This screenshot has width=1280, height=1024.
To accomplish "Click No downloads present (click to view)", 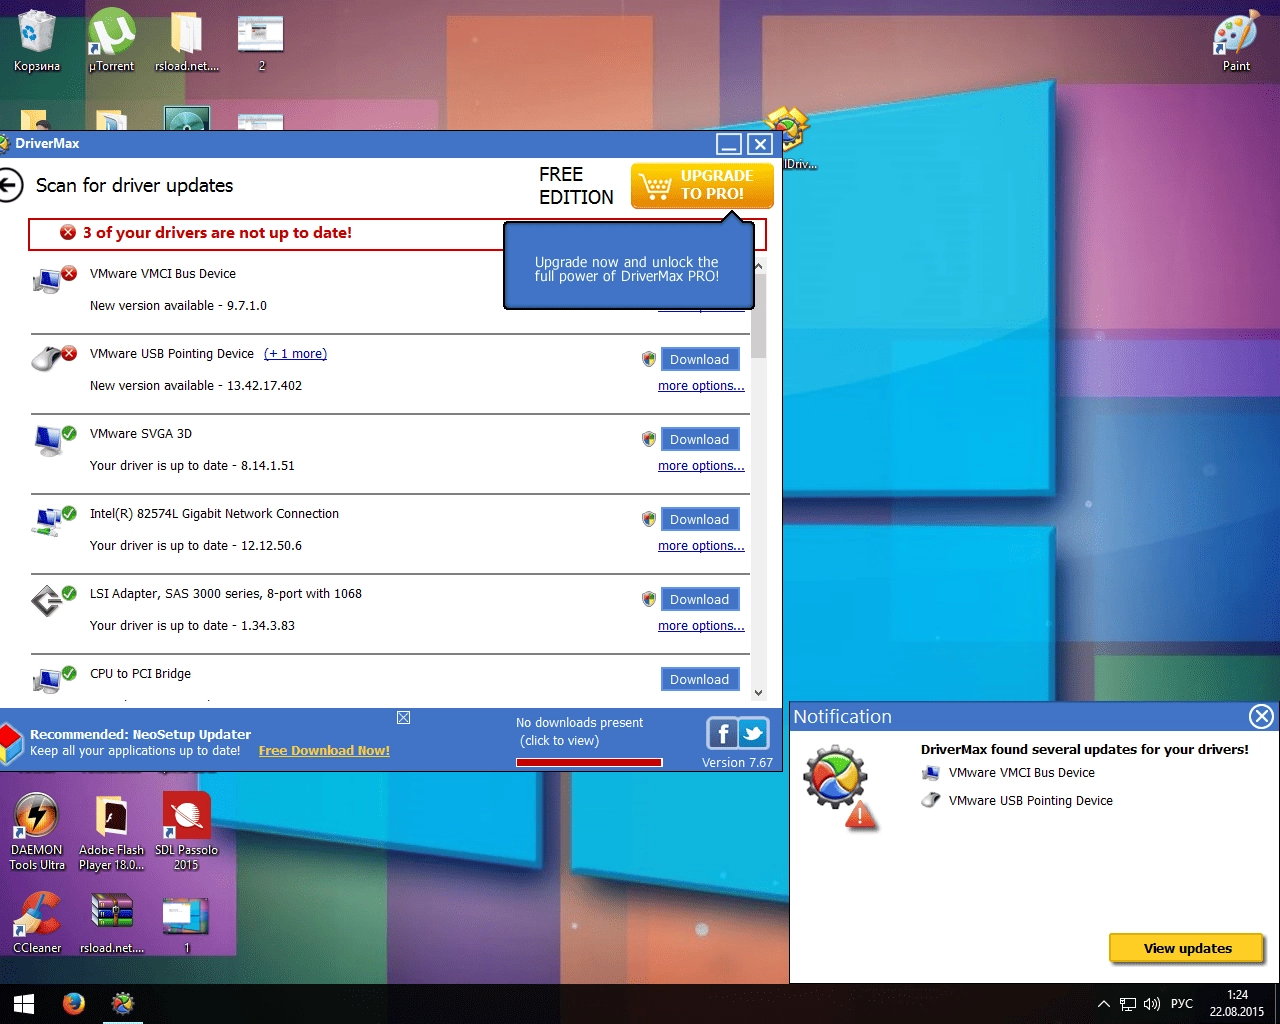I will coord(579,731).
